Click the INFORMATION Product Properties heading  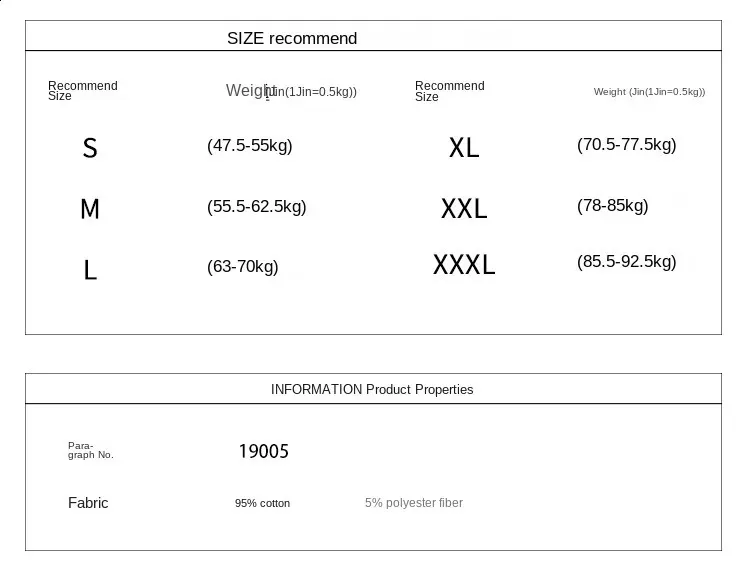(372, 390)
